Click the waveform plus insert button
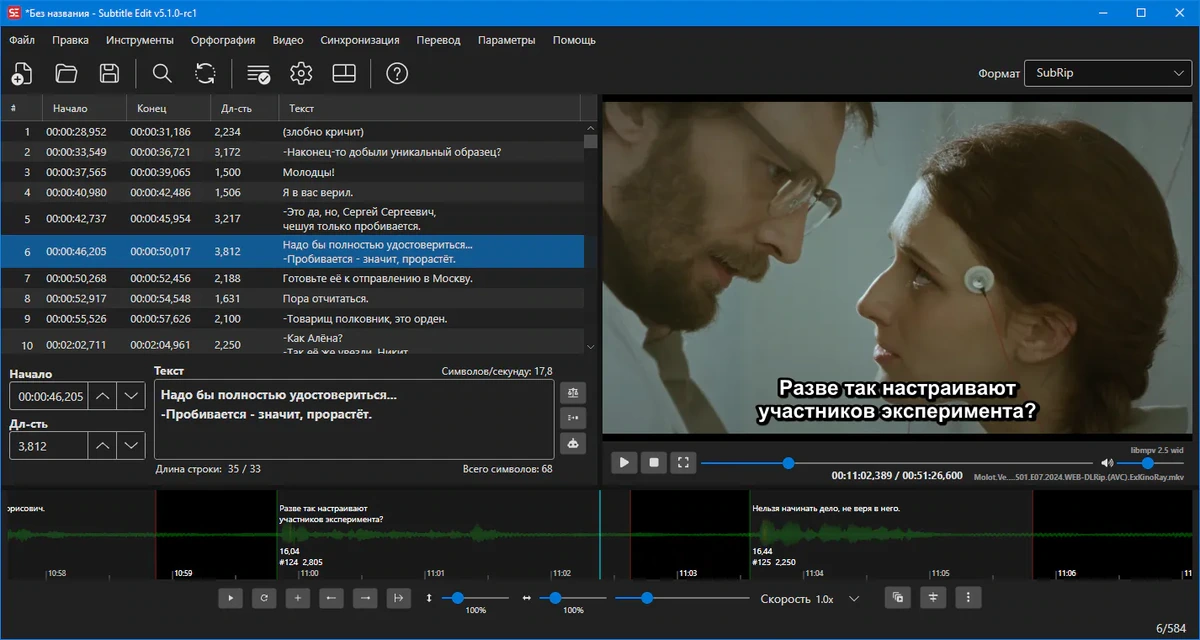This screenshot has width=1200, height=640. coord(297,598)
